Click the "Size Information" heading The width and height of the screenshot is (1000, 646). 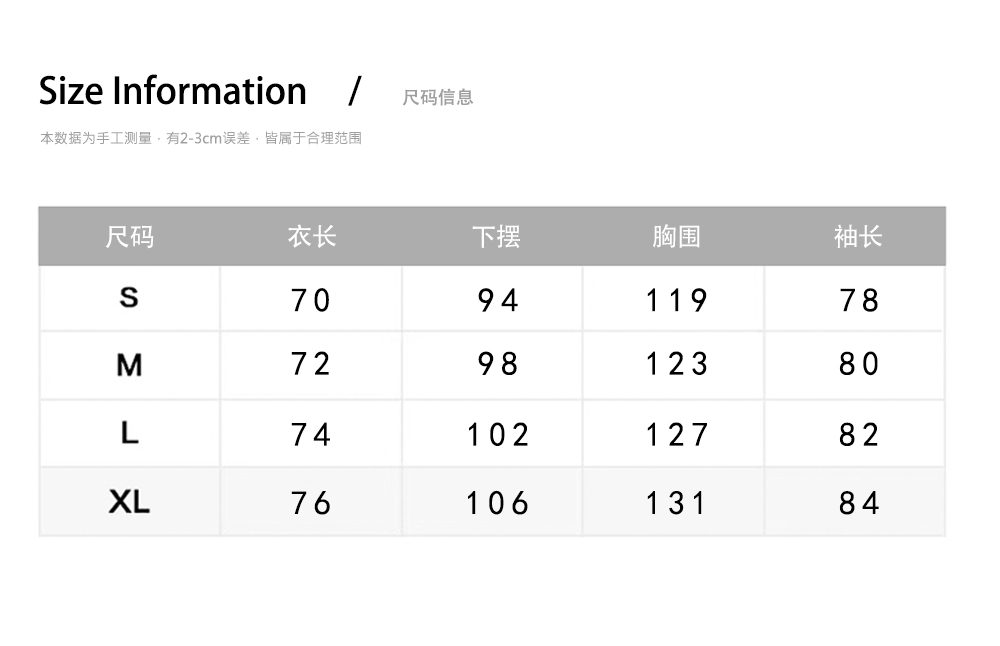172,91
